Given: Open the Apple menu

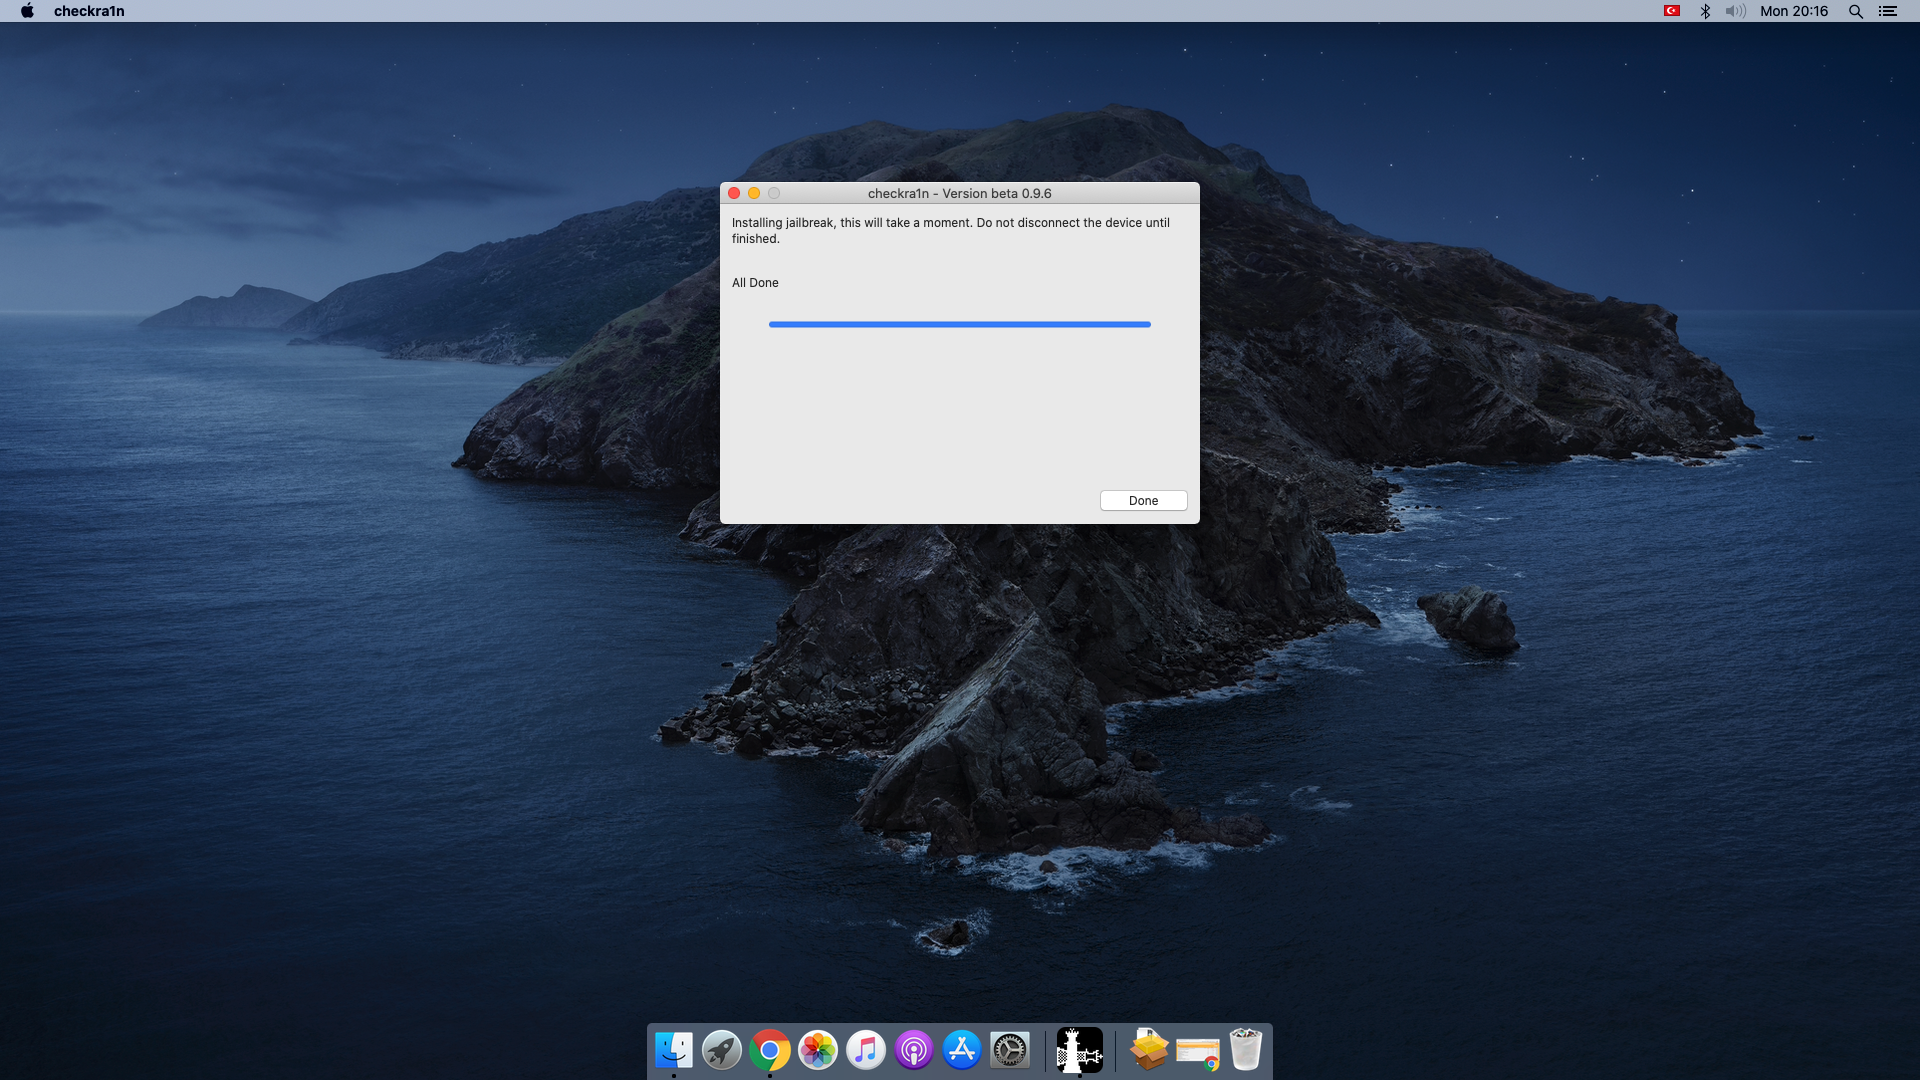Looking at the screenshot, I should (27, 11).
